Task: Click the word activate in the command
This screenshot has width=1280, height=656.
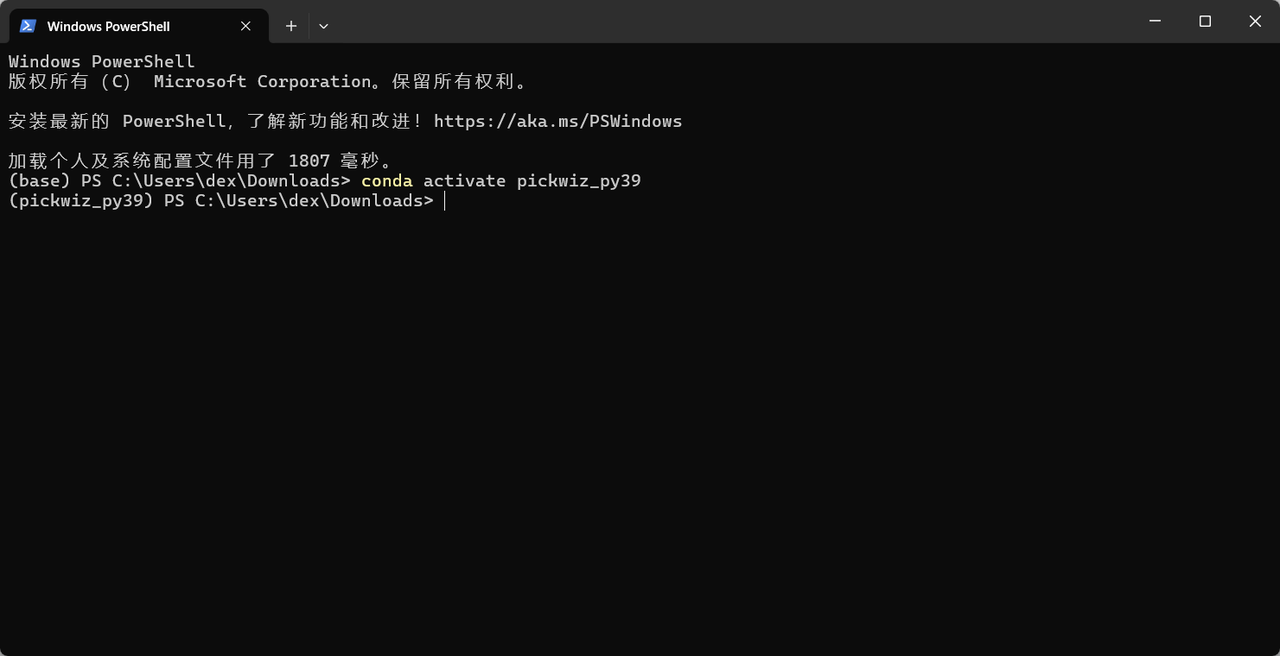Action: pyautogui.click(x=464, y=181)
